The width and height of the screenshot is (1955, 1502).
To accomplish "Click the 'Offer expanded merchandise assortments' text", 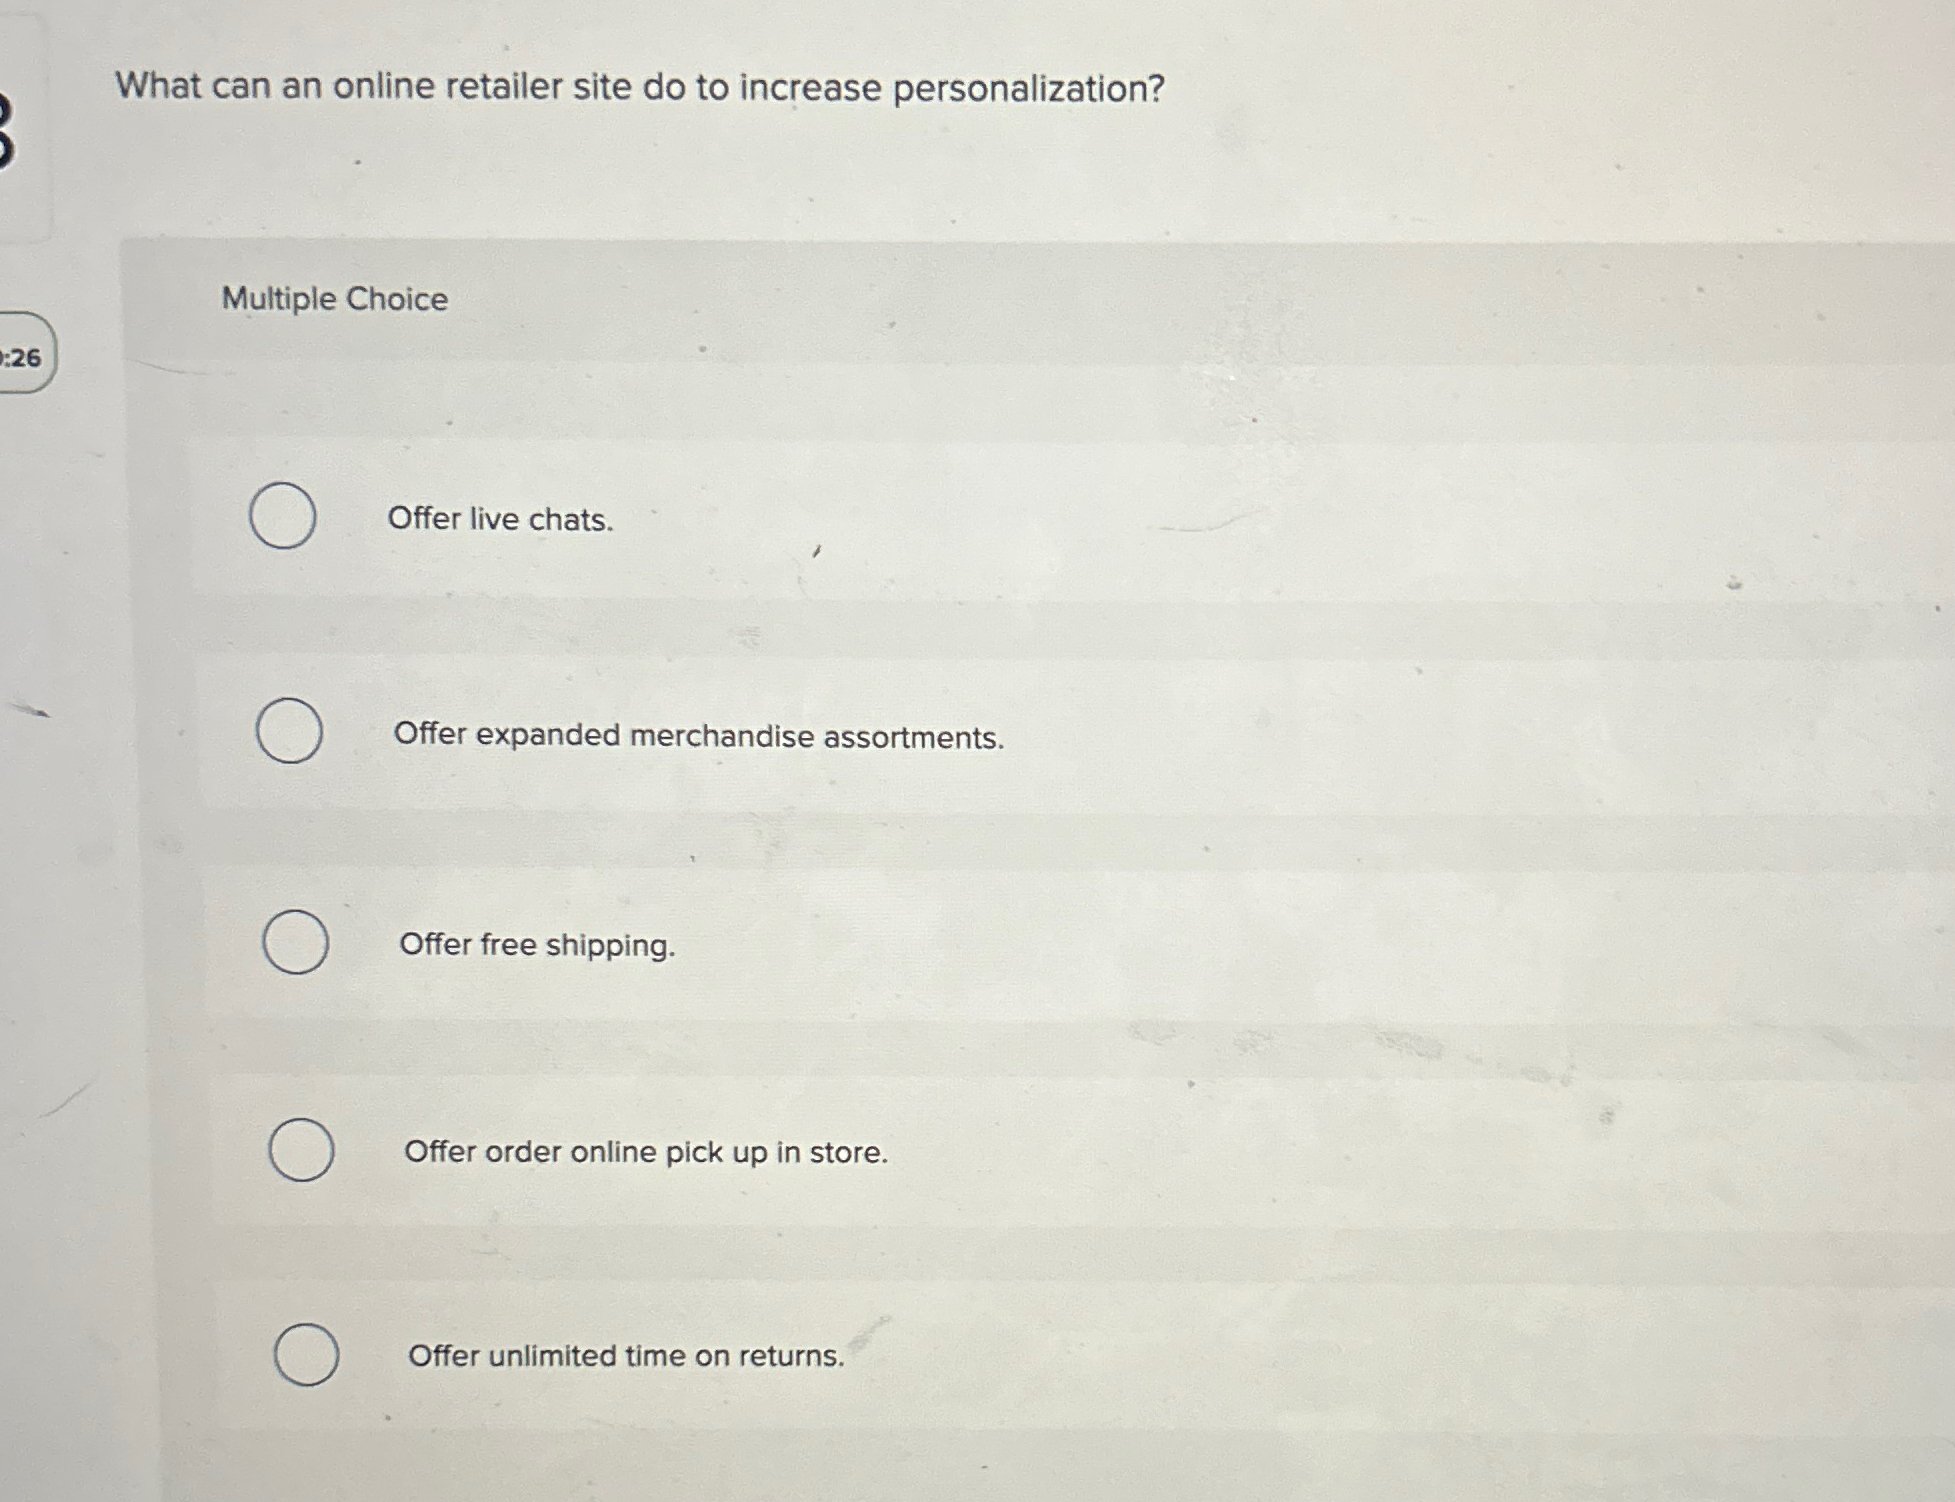I will [698, 736].
